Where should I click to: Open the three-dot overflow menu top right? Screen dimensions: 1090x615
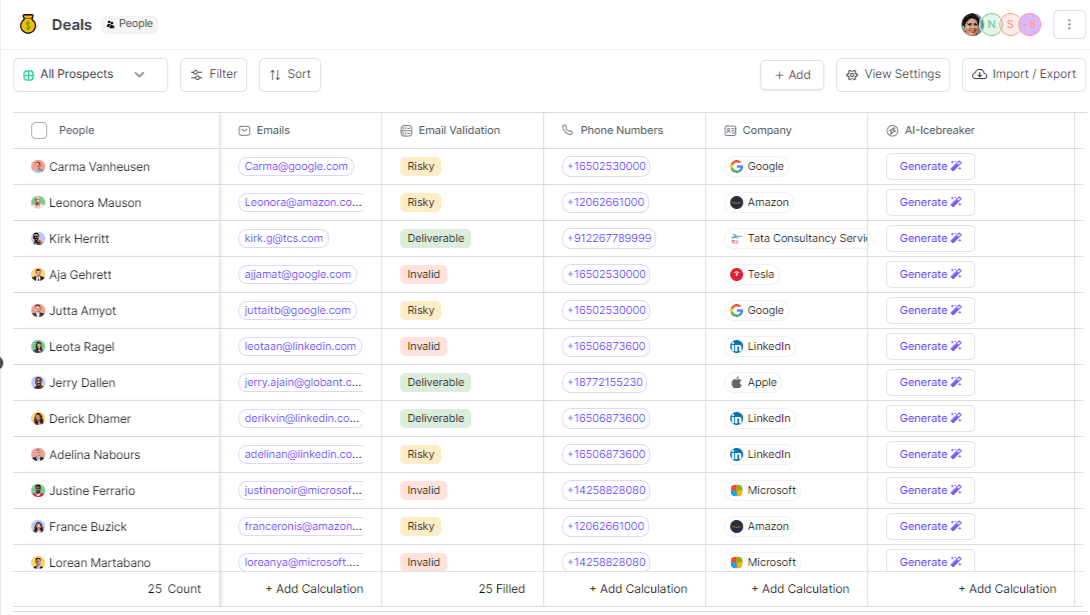1069,23
